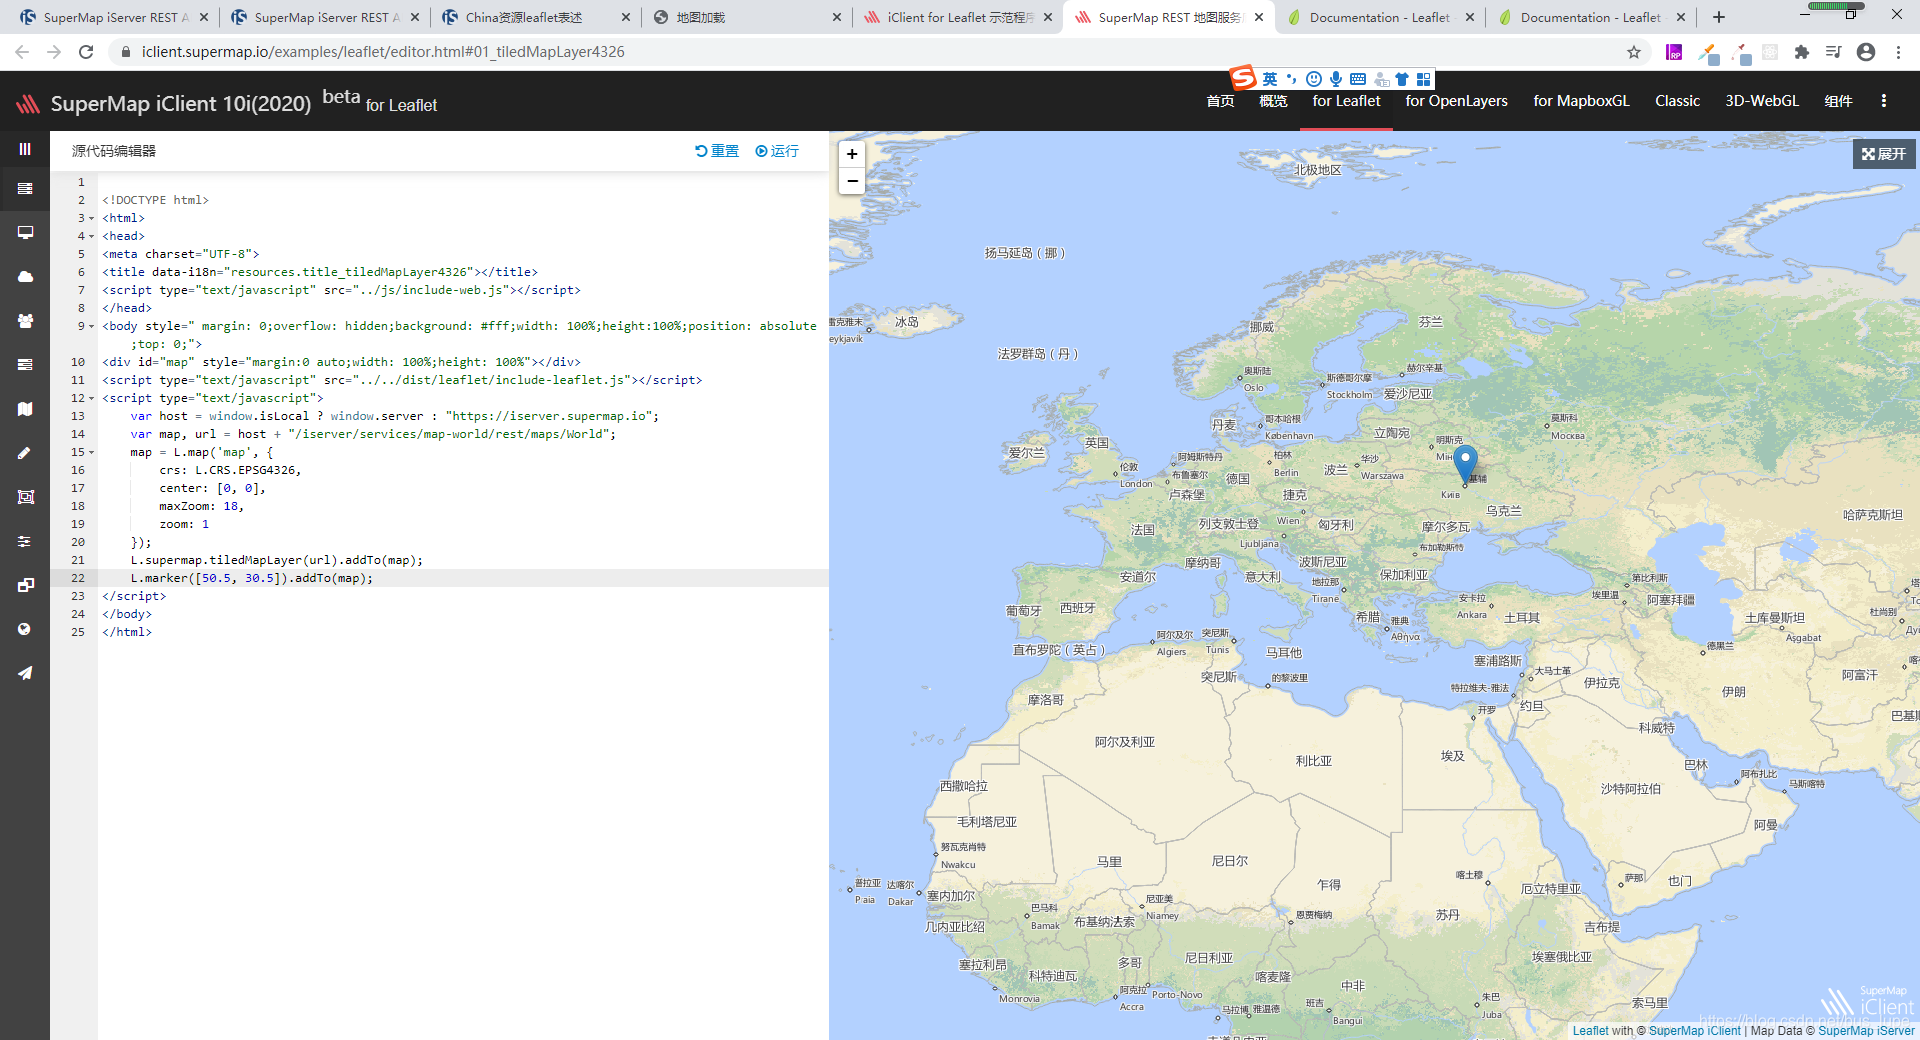The height and width of the screenshot is (1040, 1920).
Task: Collapse code fold arrow at line 12
Action: [x=92, y=398]
